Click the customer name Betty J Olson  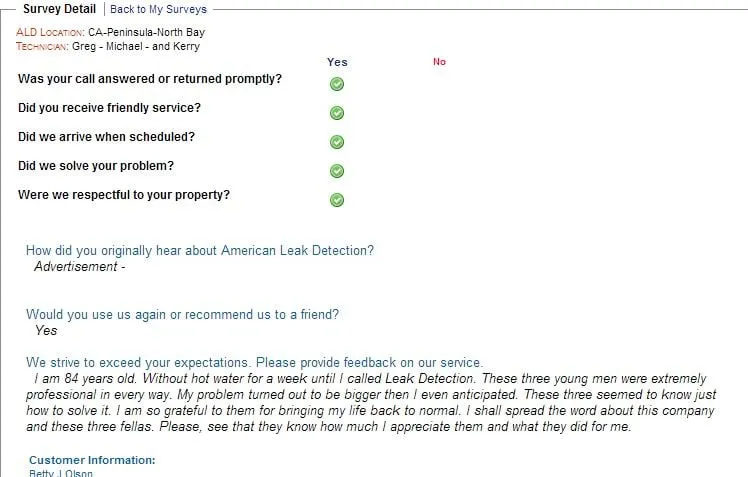[x=60, y=473]
